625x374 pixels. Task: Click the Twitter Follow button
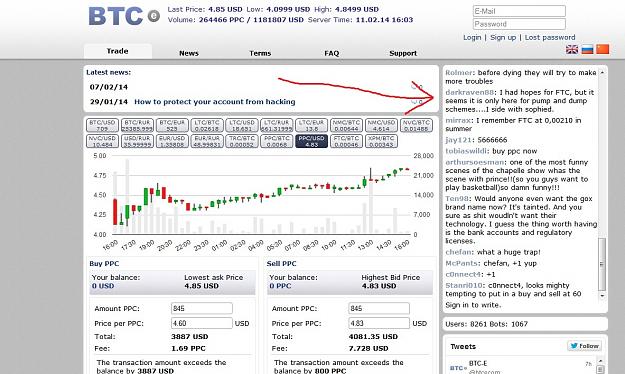click(584, 346)
